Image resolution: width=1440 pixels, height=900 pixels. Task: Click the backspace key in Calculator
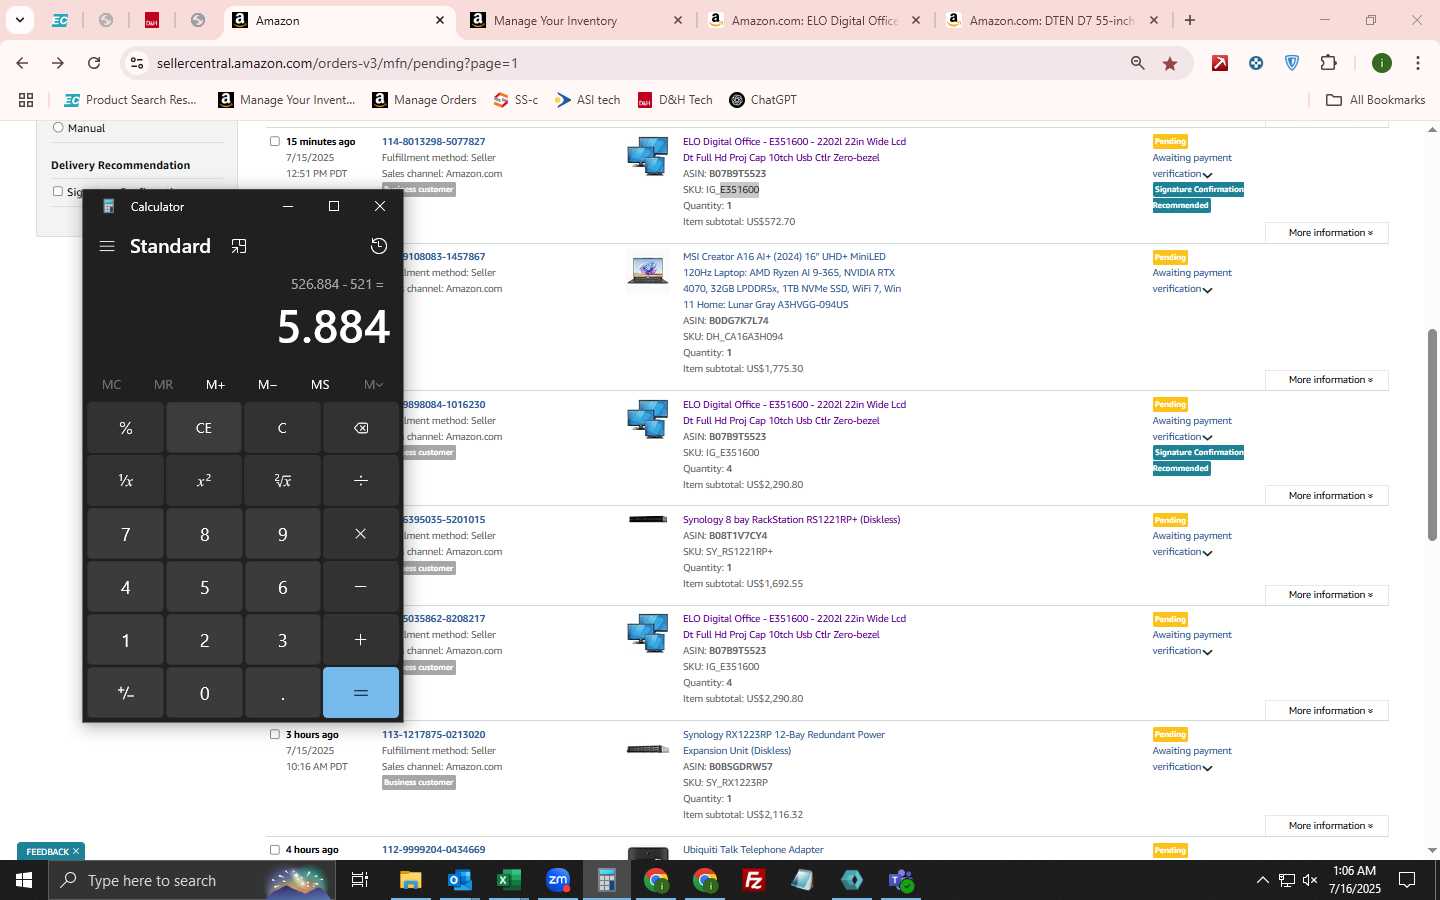361,428
